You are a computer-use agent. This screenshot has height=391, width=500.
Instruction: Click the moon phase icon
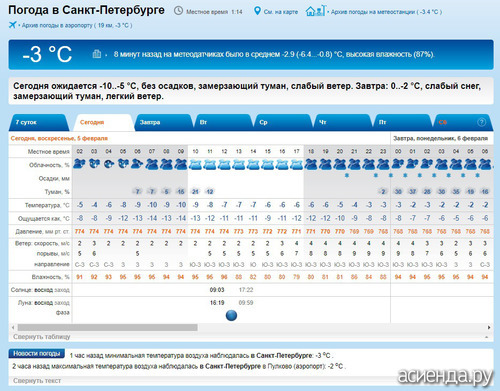click(231, 315)
